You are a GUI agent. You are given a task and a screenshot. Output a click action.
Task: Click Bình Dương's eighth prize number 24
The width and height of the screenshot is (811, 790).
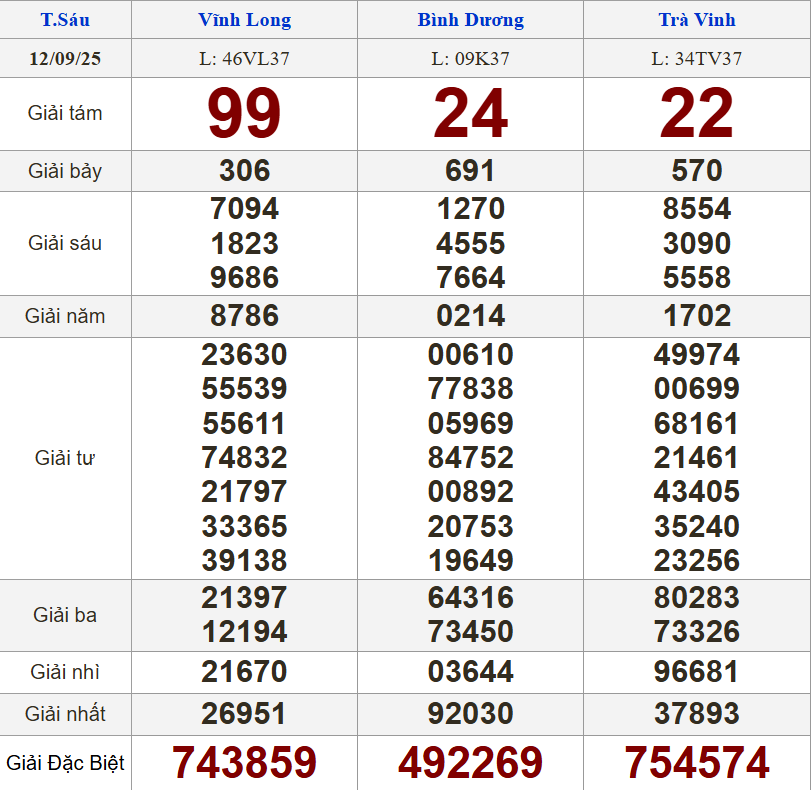point(470,114)
